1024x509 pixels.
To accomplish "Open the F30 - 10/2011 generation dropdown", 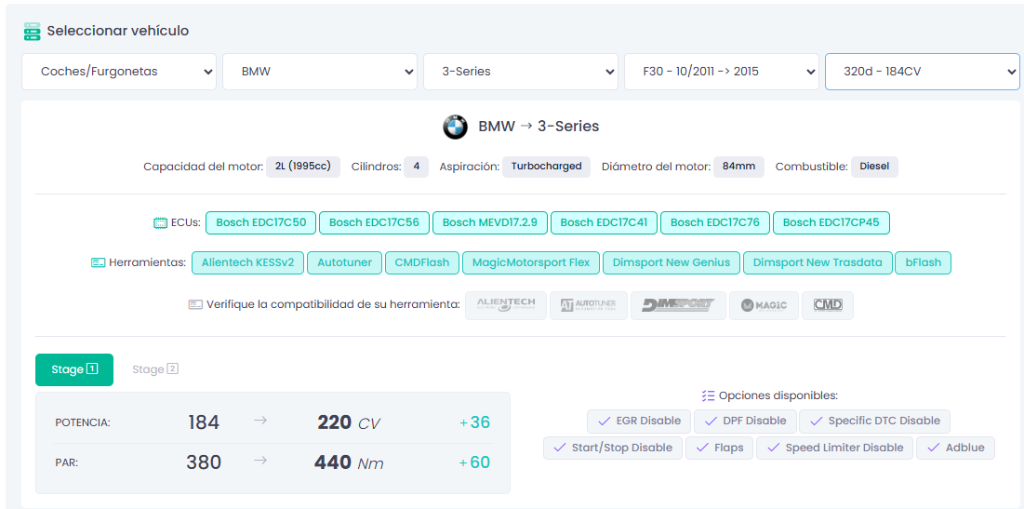I will 722,72.
